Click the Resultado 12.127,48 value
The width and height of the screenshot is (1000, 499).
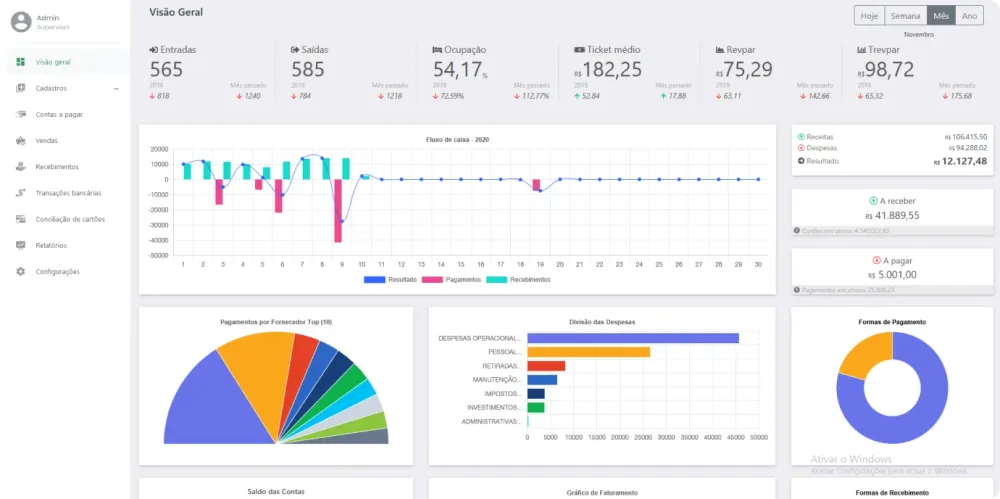(960, 161)
